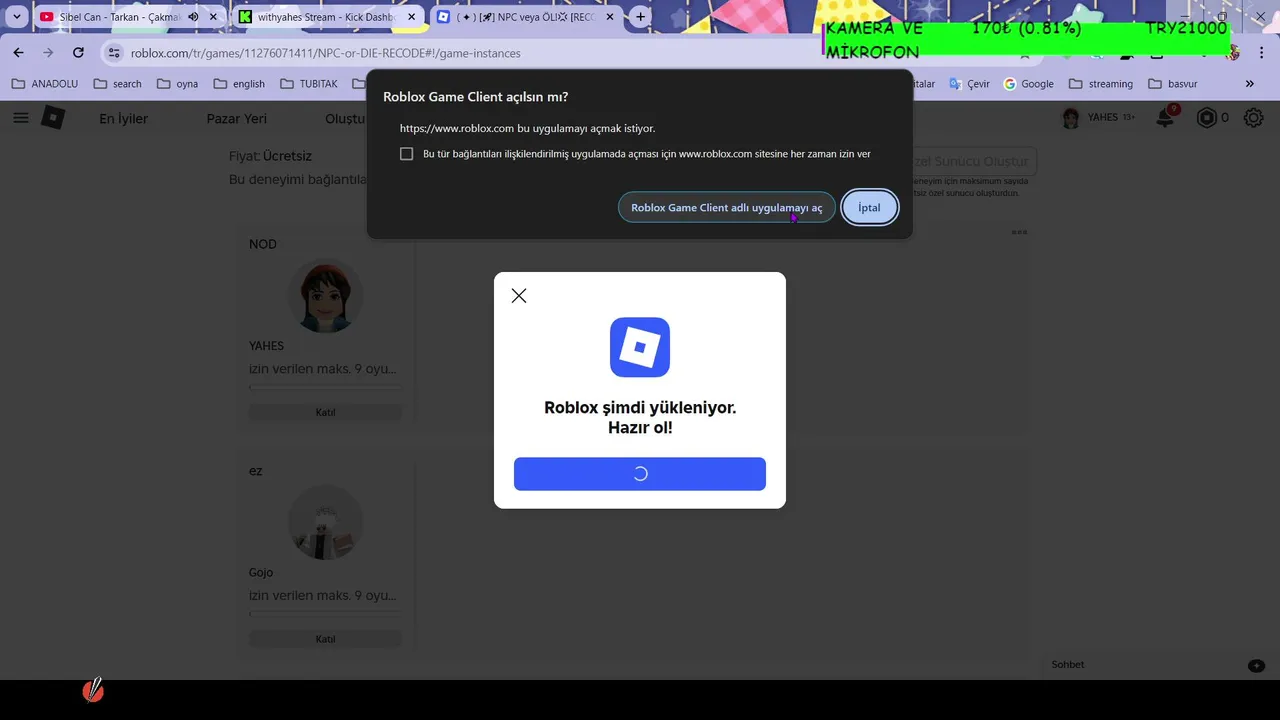Click the roblox.com address bar URL

[x=325, y=53]
